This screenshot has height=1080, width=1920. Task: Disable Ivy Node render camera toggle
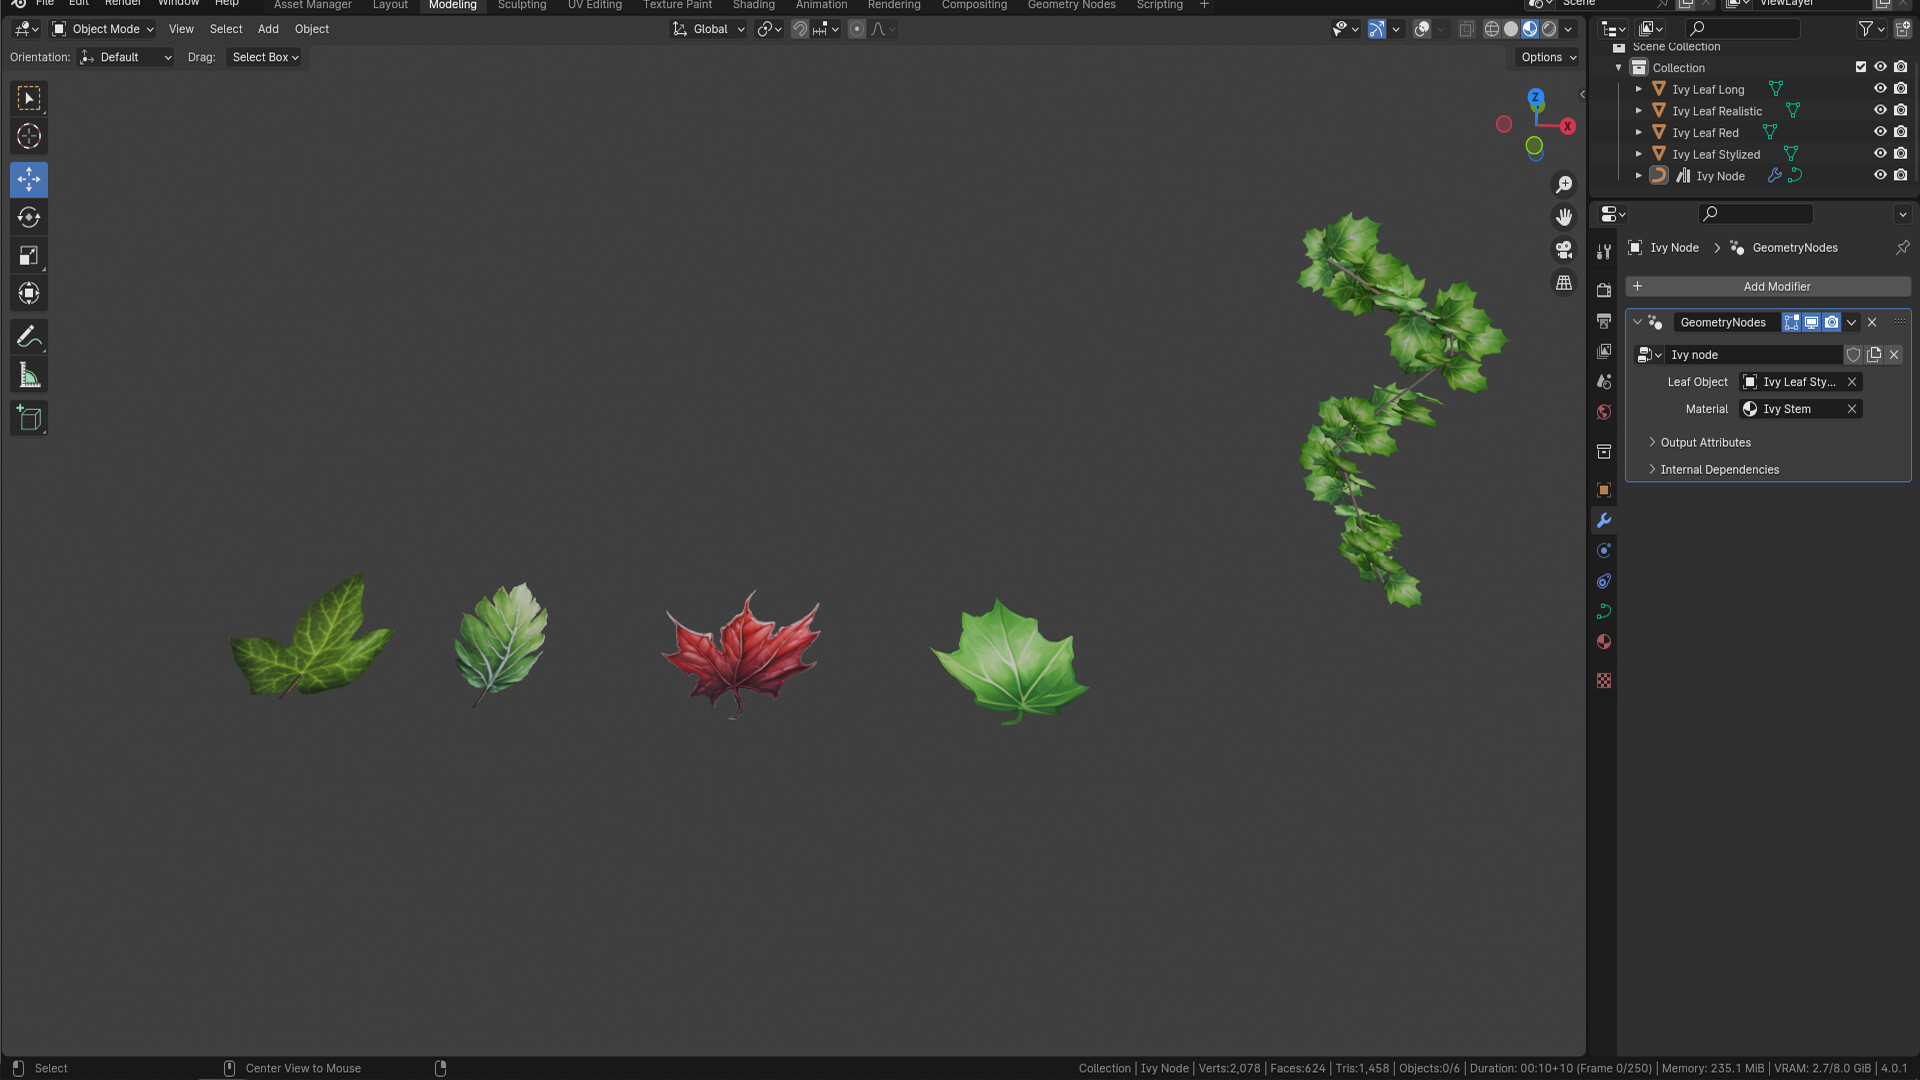(x=1900, y=175)
